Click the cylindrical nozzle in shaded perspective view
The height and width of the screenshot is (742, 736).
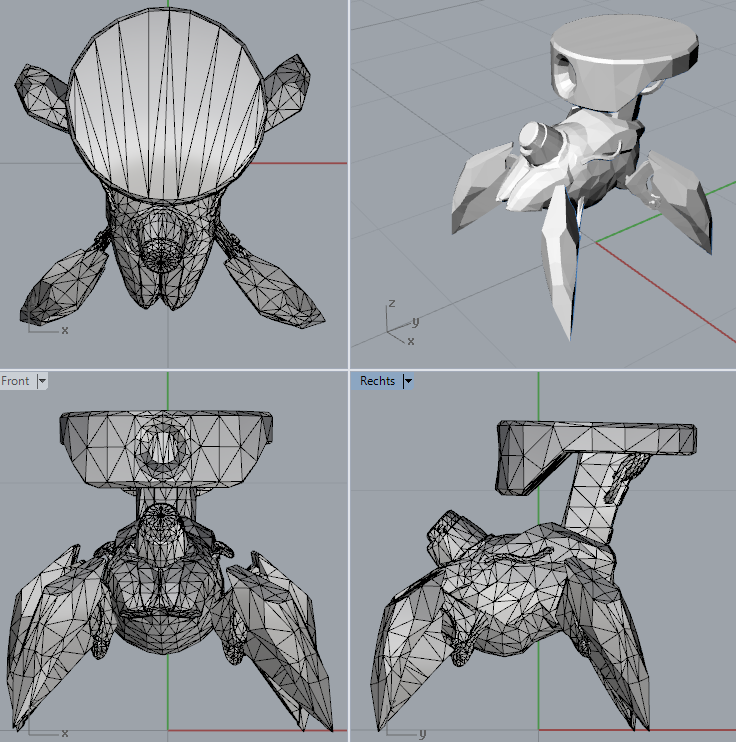pyautogui.click(x=537, y=141)
